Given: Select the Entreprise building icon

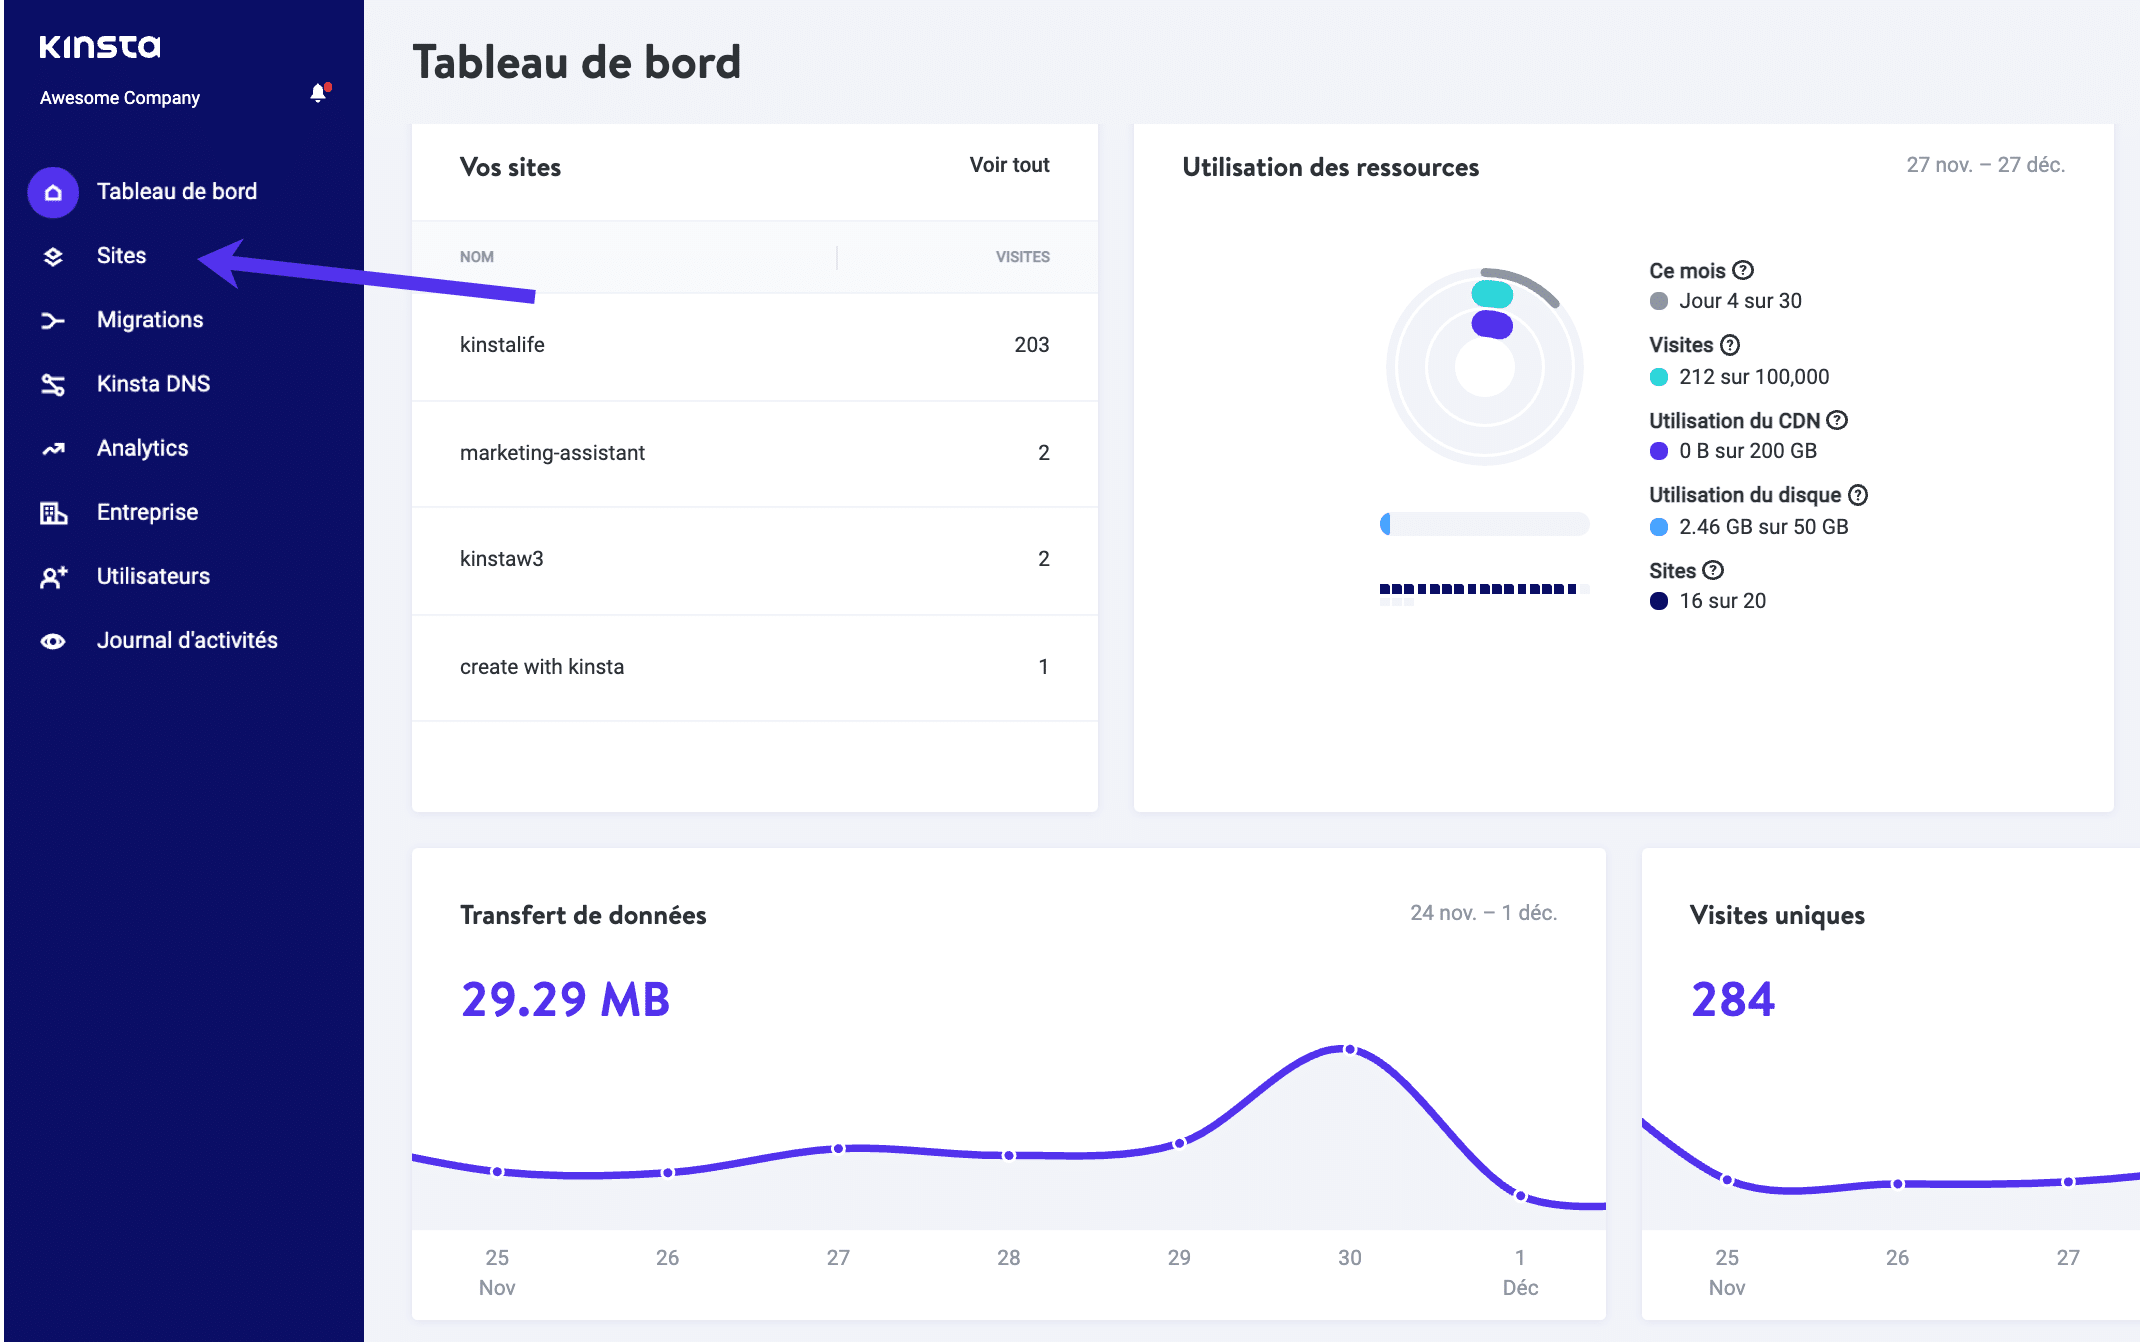Looking at the screenshot, I should click(x=52, y=512).
